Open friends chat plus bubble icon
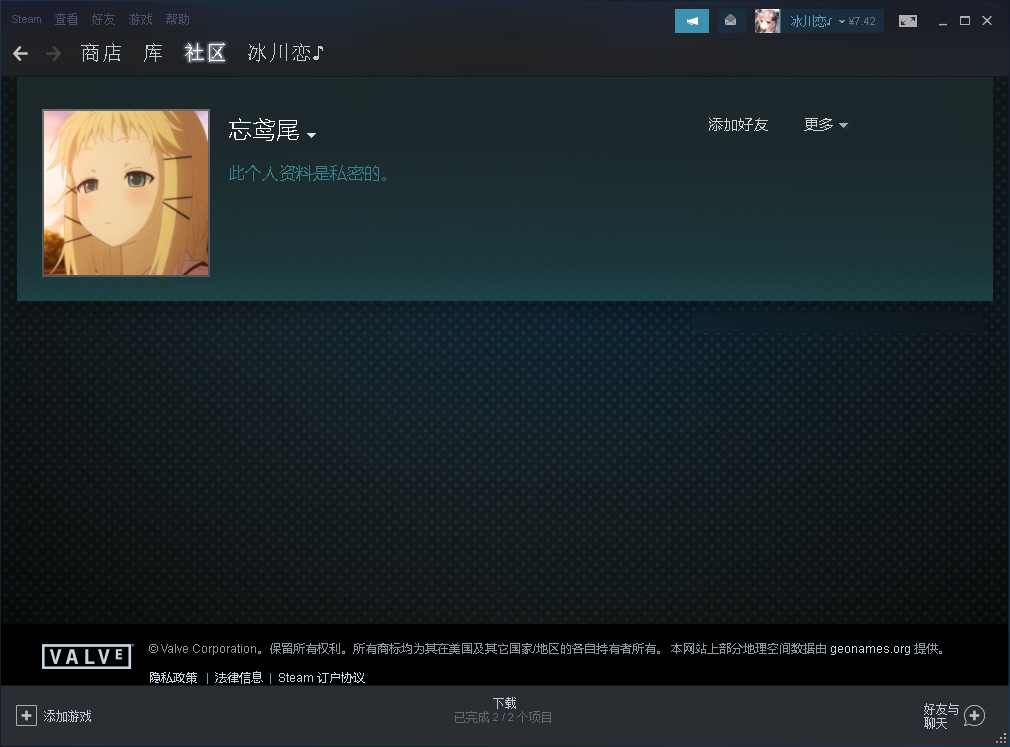The width and height of the screenshot is (1010, 747). [x=975, y=715]
